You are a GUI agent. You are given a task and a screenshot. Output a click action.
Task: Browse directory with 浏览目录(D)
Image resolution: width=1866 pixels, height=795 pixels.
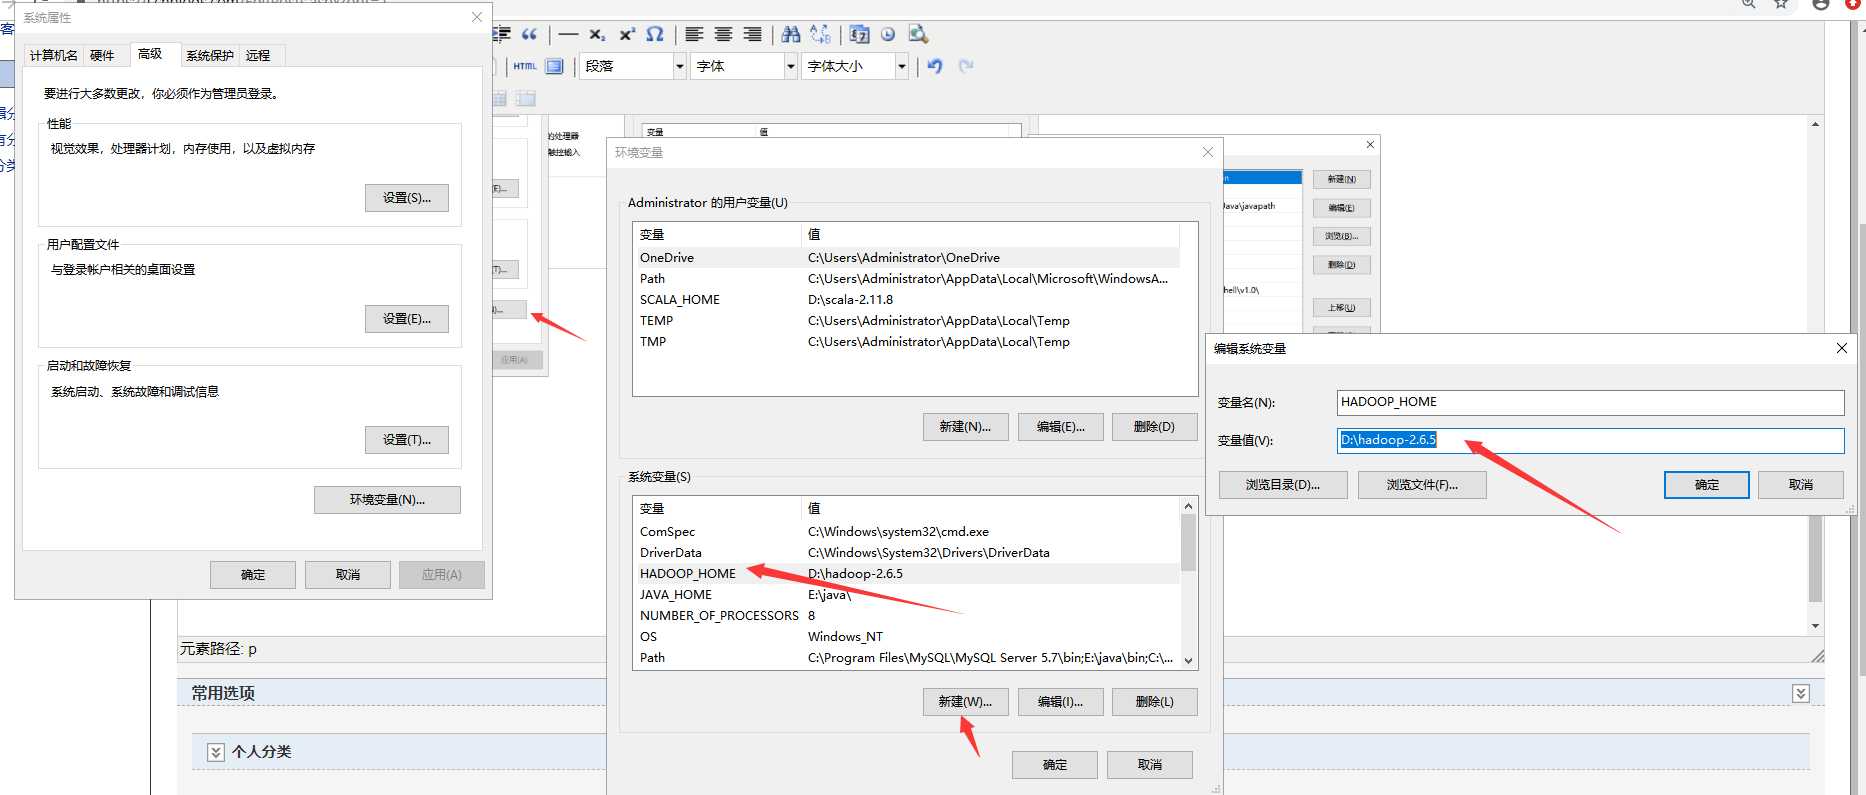(1283, 485)
